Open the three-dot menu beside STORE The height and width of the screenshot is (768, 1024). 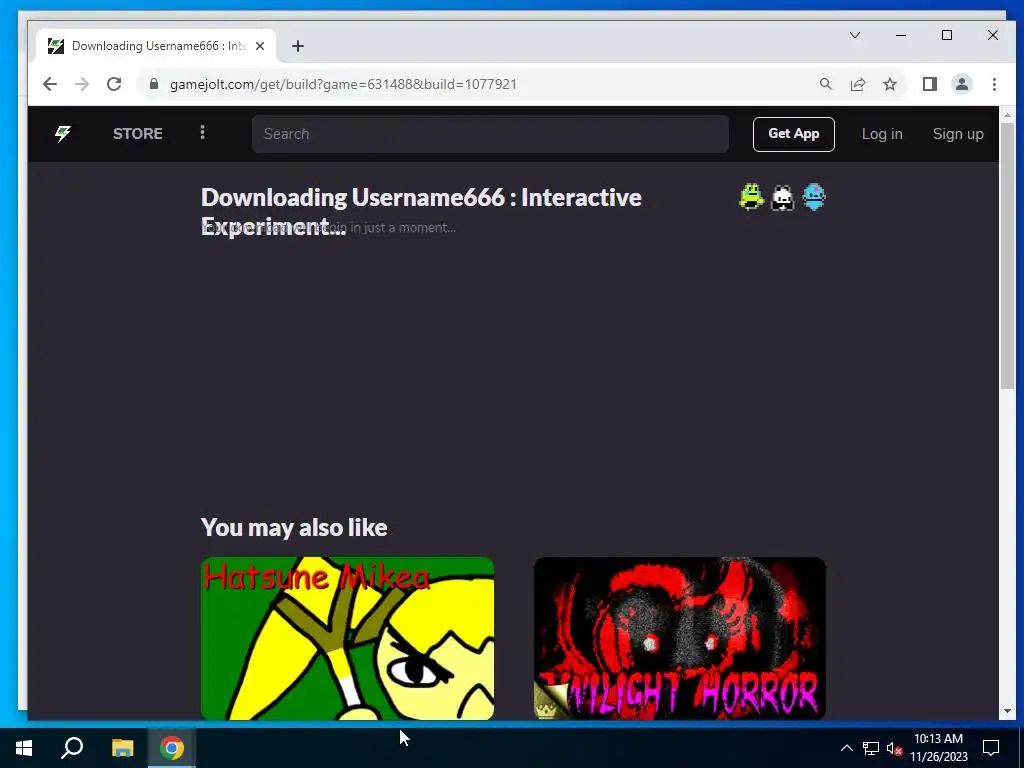point(202,133)
